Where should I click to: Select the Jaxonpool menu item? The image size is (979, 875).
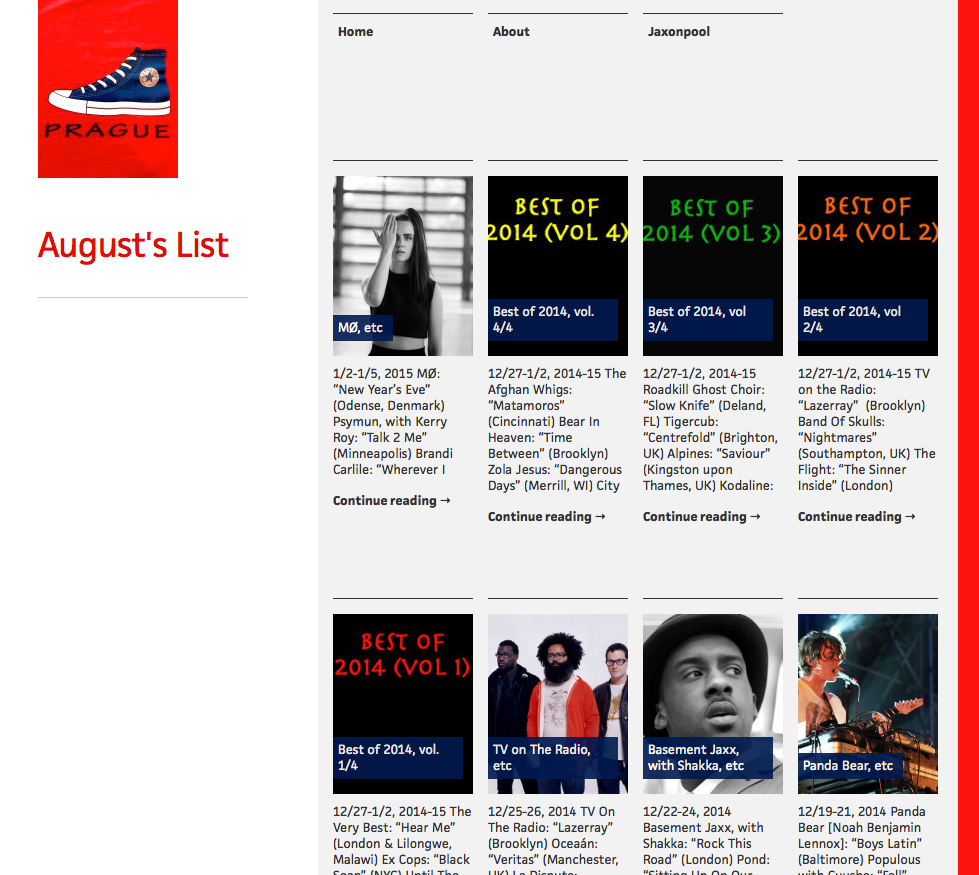678,32
